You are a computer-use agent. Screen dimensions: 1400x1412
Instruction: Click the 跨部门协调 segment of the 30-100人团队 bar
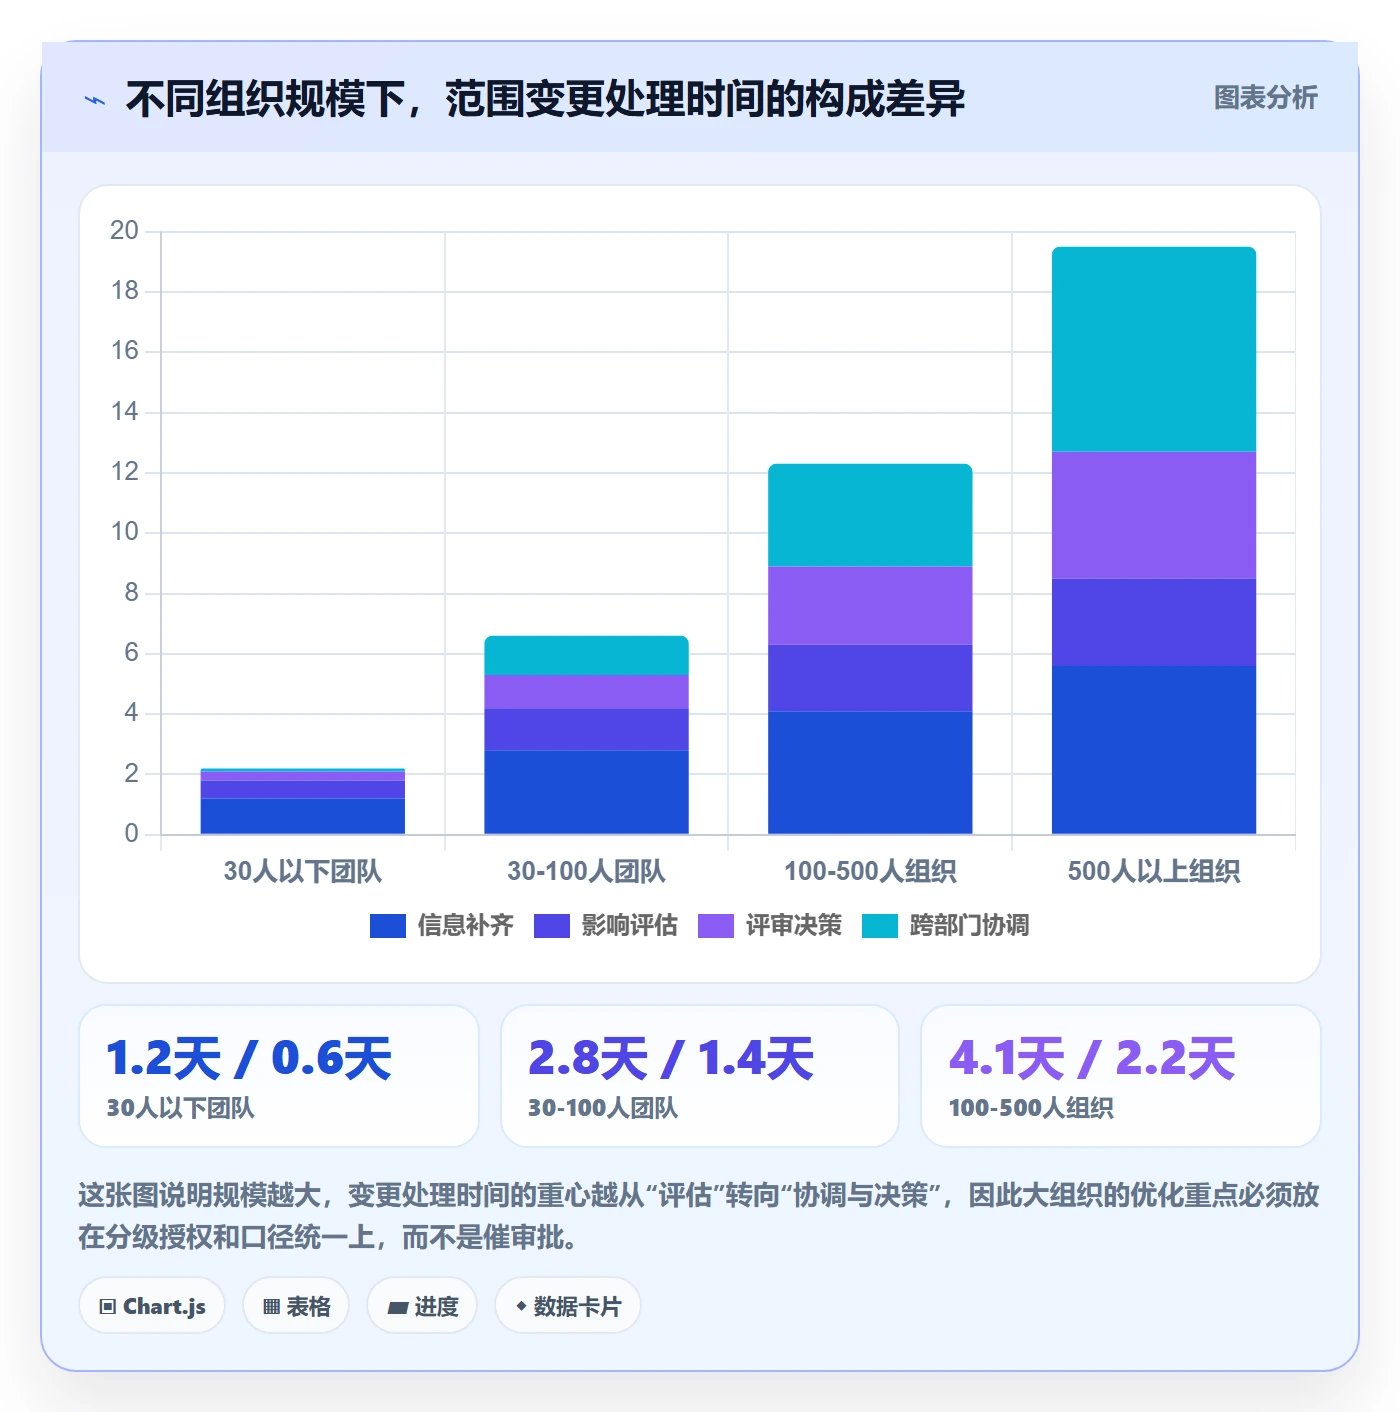586,656
